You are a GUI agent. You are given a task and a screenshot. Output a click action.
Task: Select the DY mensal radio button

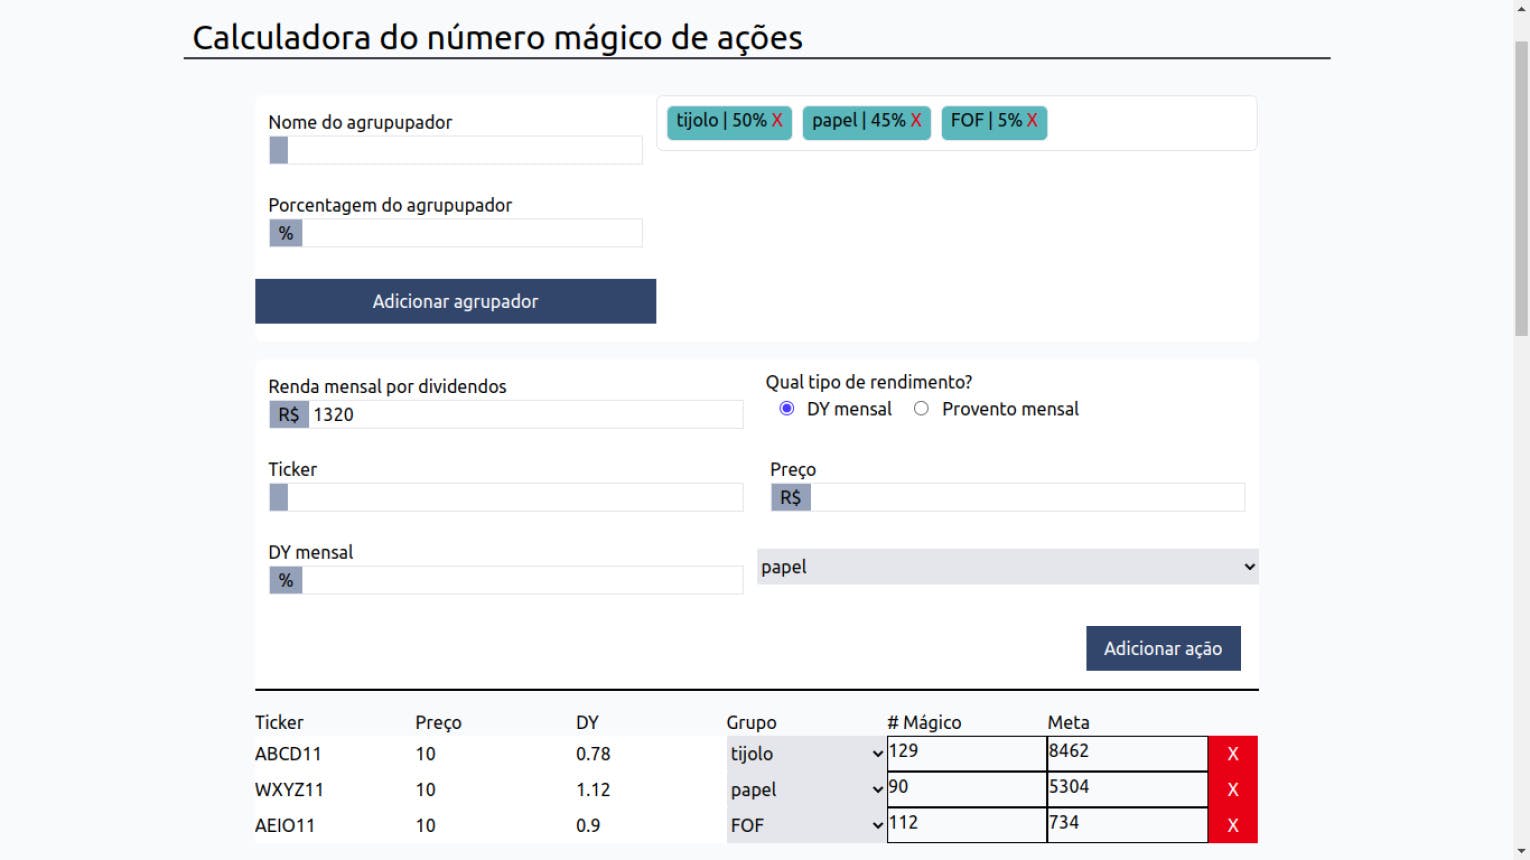coord(787,408)
